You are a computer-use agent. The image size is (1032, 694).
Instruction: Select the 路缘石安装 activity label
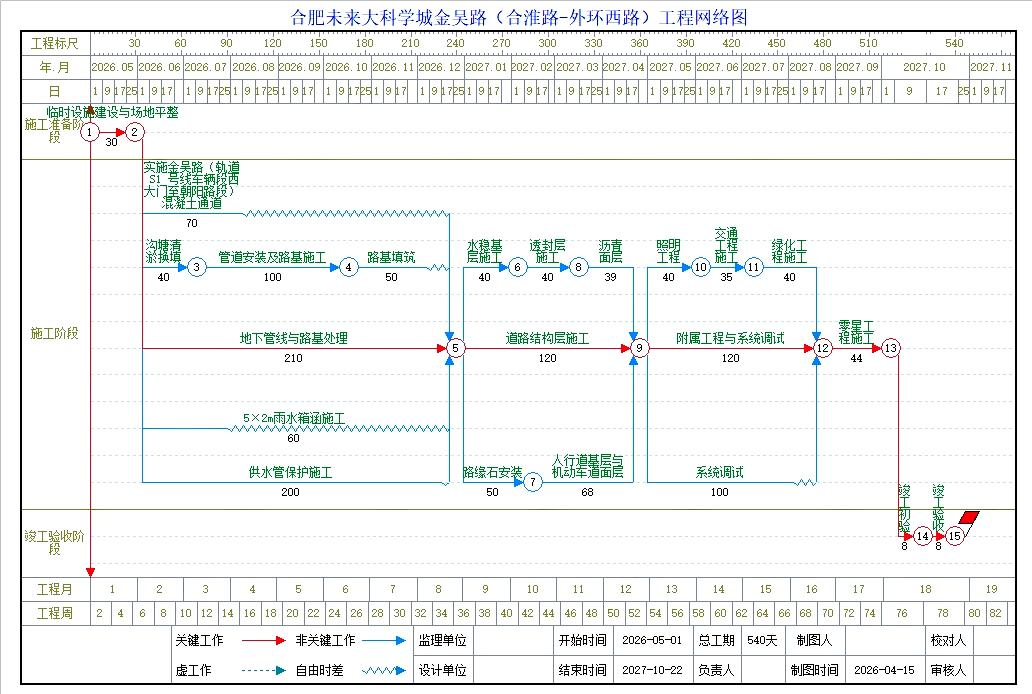(x=492, y=472)
